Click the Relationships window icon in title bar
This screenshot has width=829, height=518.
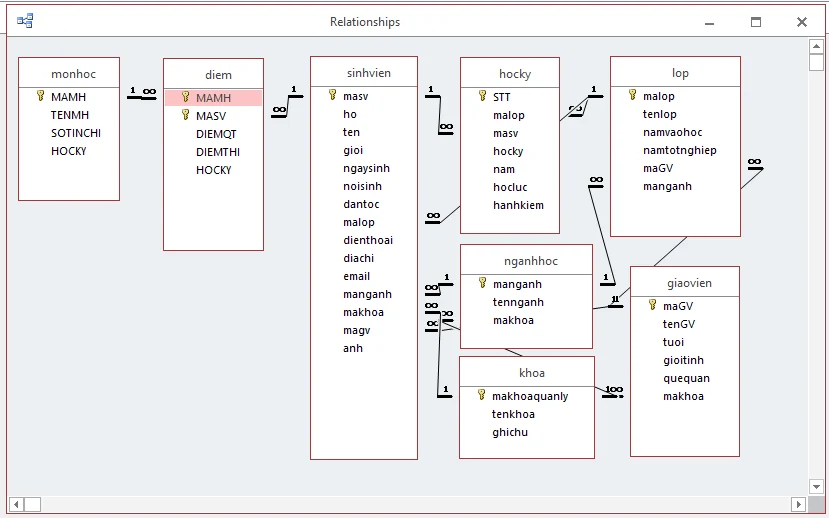click(x=25, y=21)
